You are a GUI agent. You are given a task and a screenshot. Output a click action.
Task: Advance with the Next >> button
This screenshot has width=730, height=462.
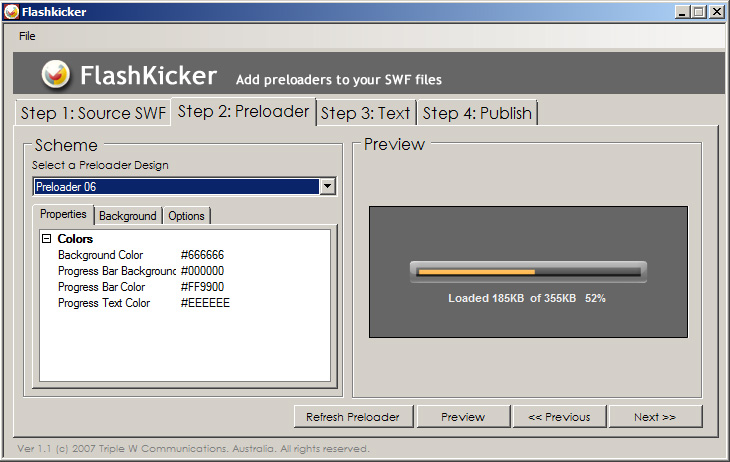(x=655, y=417)
